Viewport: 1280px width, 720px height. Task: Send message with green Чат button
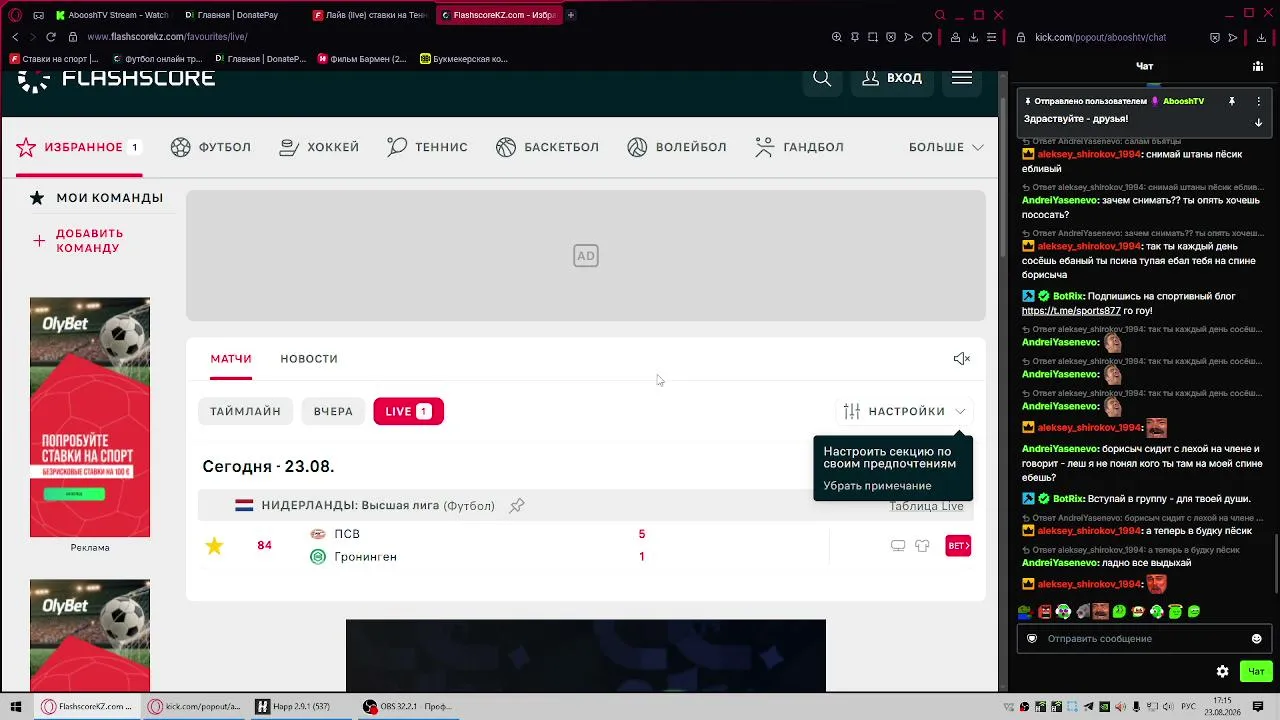coord(1256,671)
